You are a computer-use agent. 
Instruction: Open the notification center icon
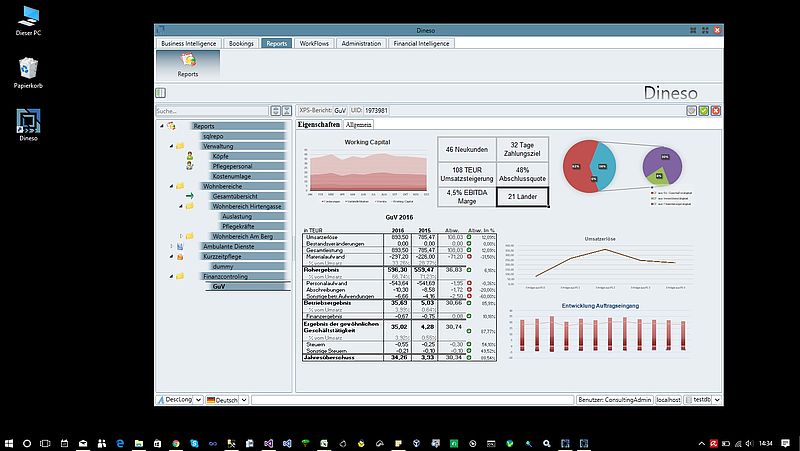point(785,443)
